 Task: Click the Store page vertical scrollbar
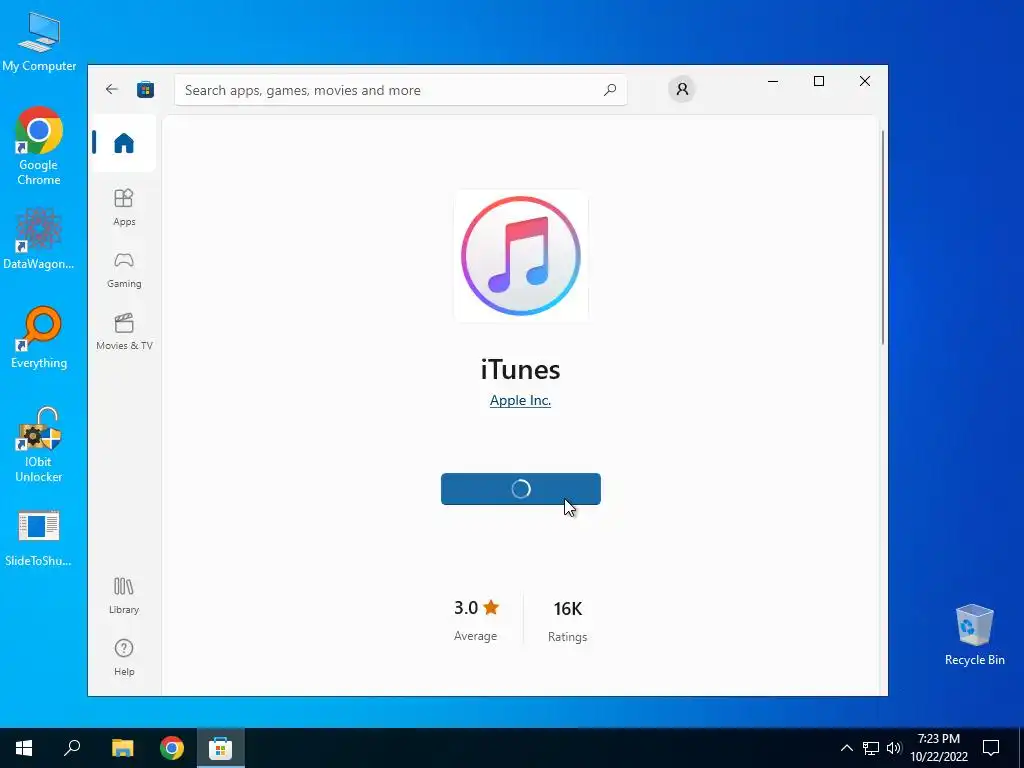[882, 236]
